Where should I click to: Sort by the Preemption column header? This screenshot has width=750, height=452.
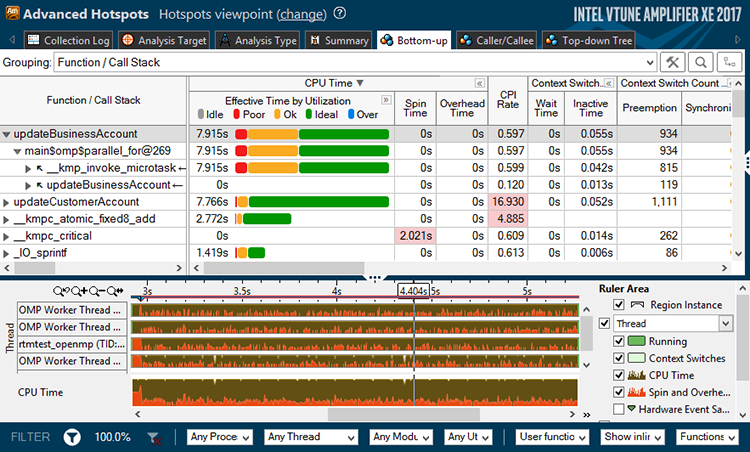pyautogui.click(x=650, y=108)
